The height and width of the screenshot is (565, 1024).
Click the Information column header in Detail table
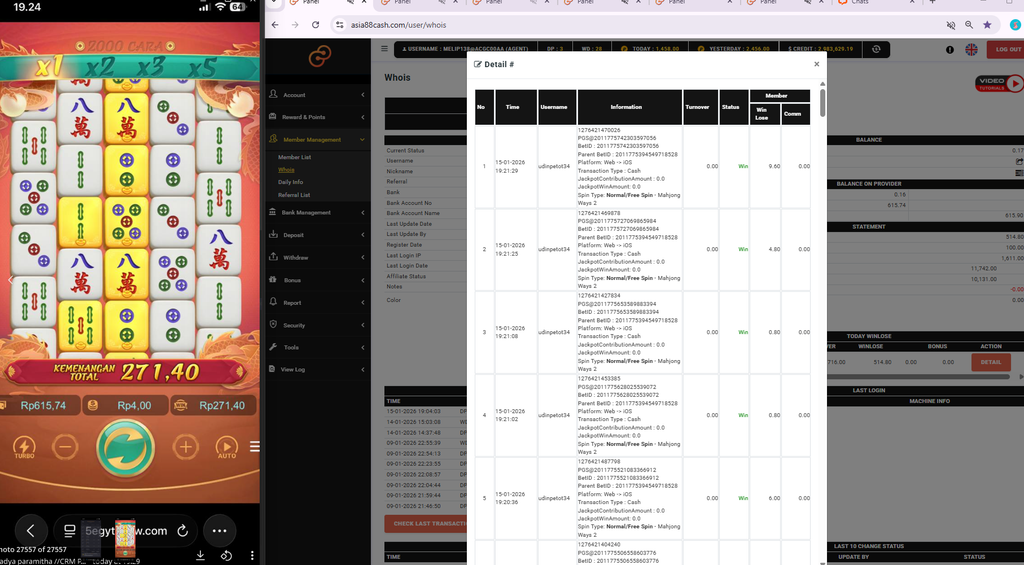(630, 107)
